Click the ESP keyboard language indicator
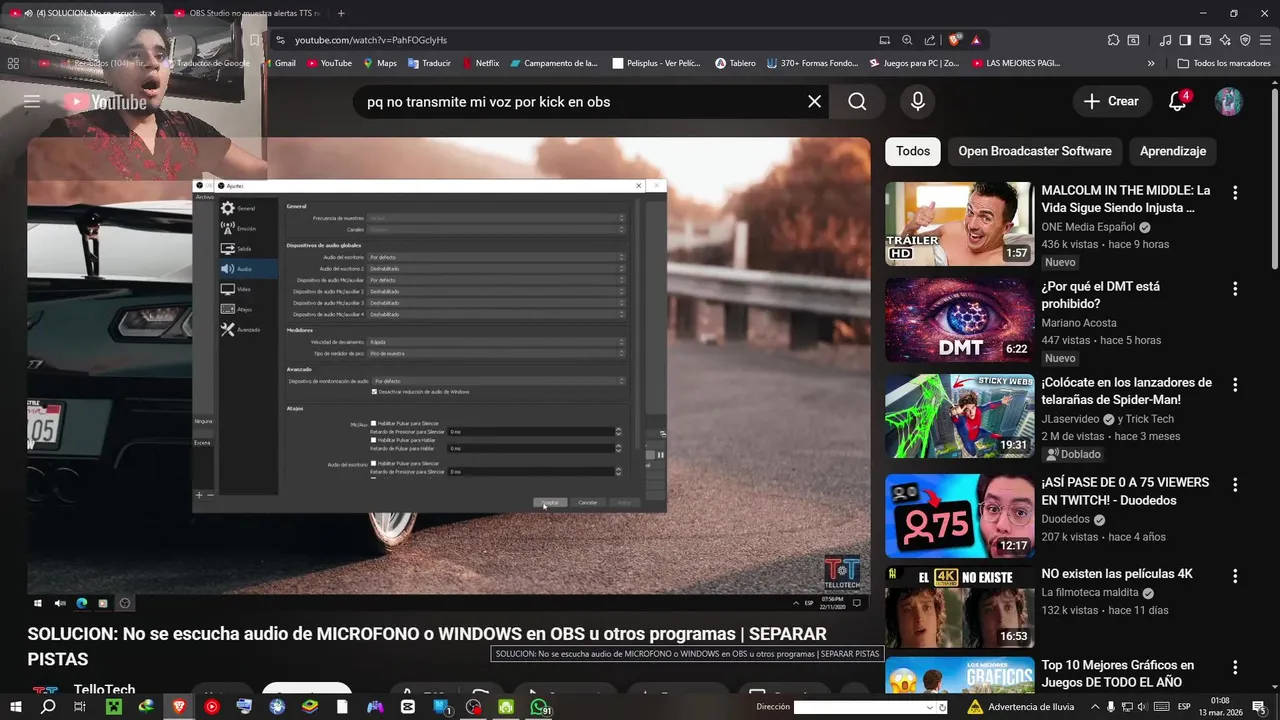Screen dimensions: 1280x720 click(x=1184, y=707)
